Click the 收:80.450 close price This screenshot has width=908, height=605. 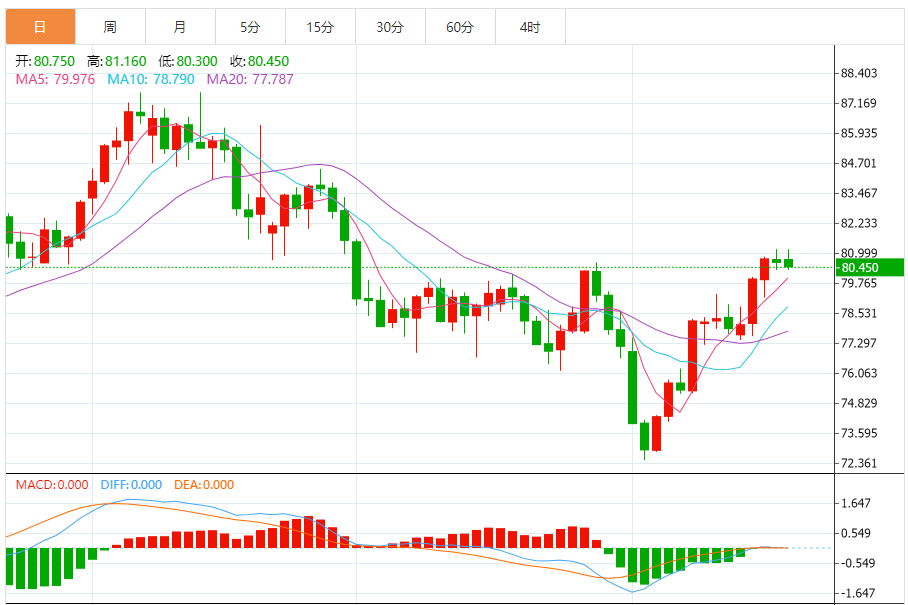click(259, 61)
